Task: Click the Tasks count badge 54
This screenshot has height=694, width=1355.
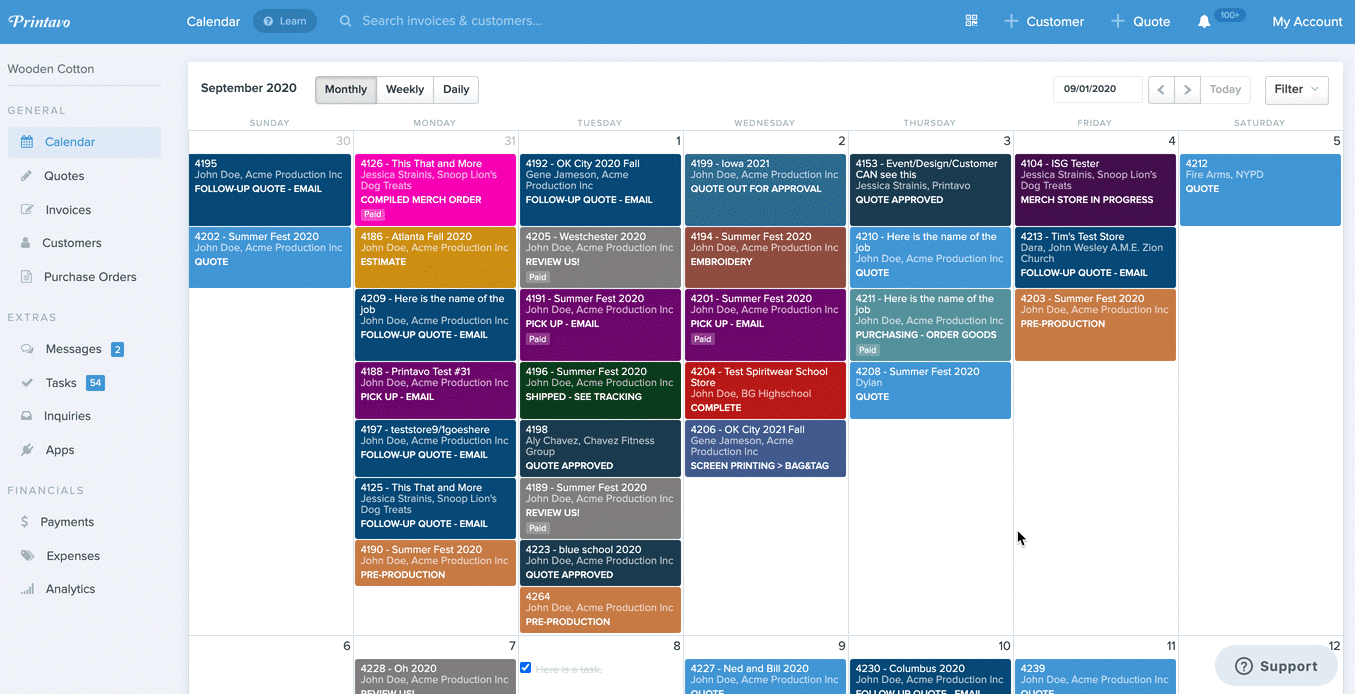Action: point(95,383)
